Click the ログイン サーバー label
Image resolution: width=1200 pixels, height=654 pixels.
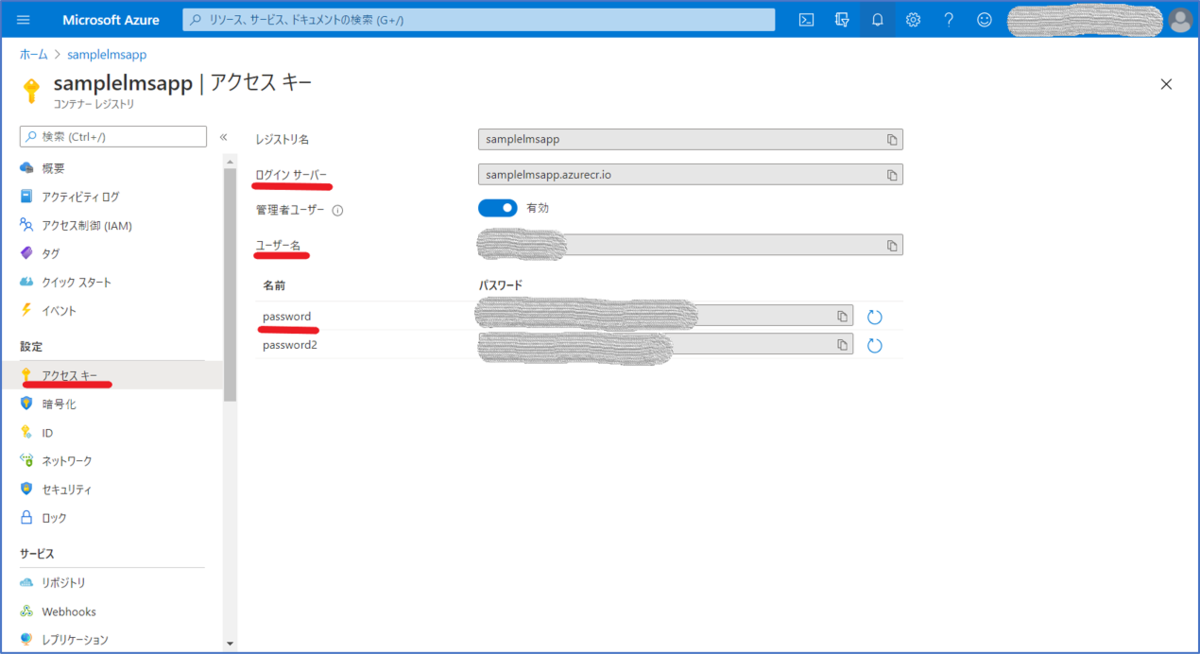click(x=291, y=175)
